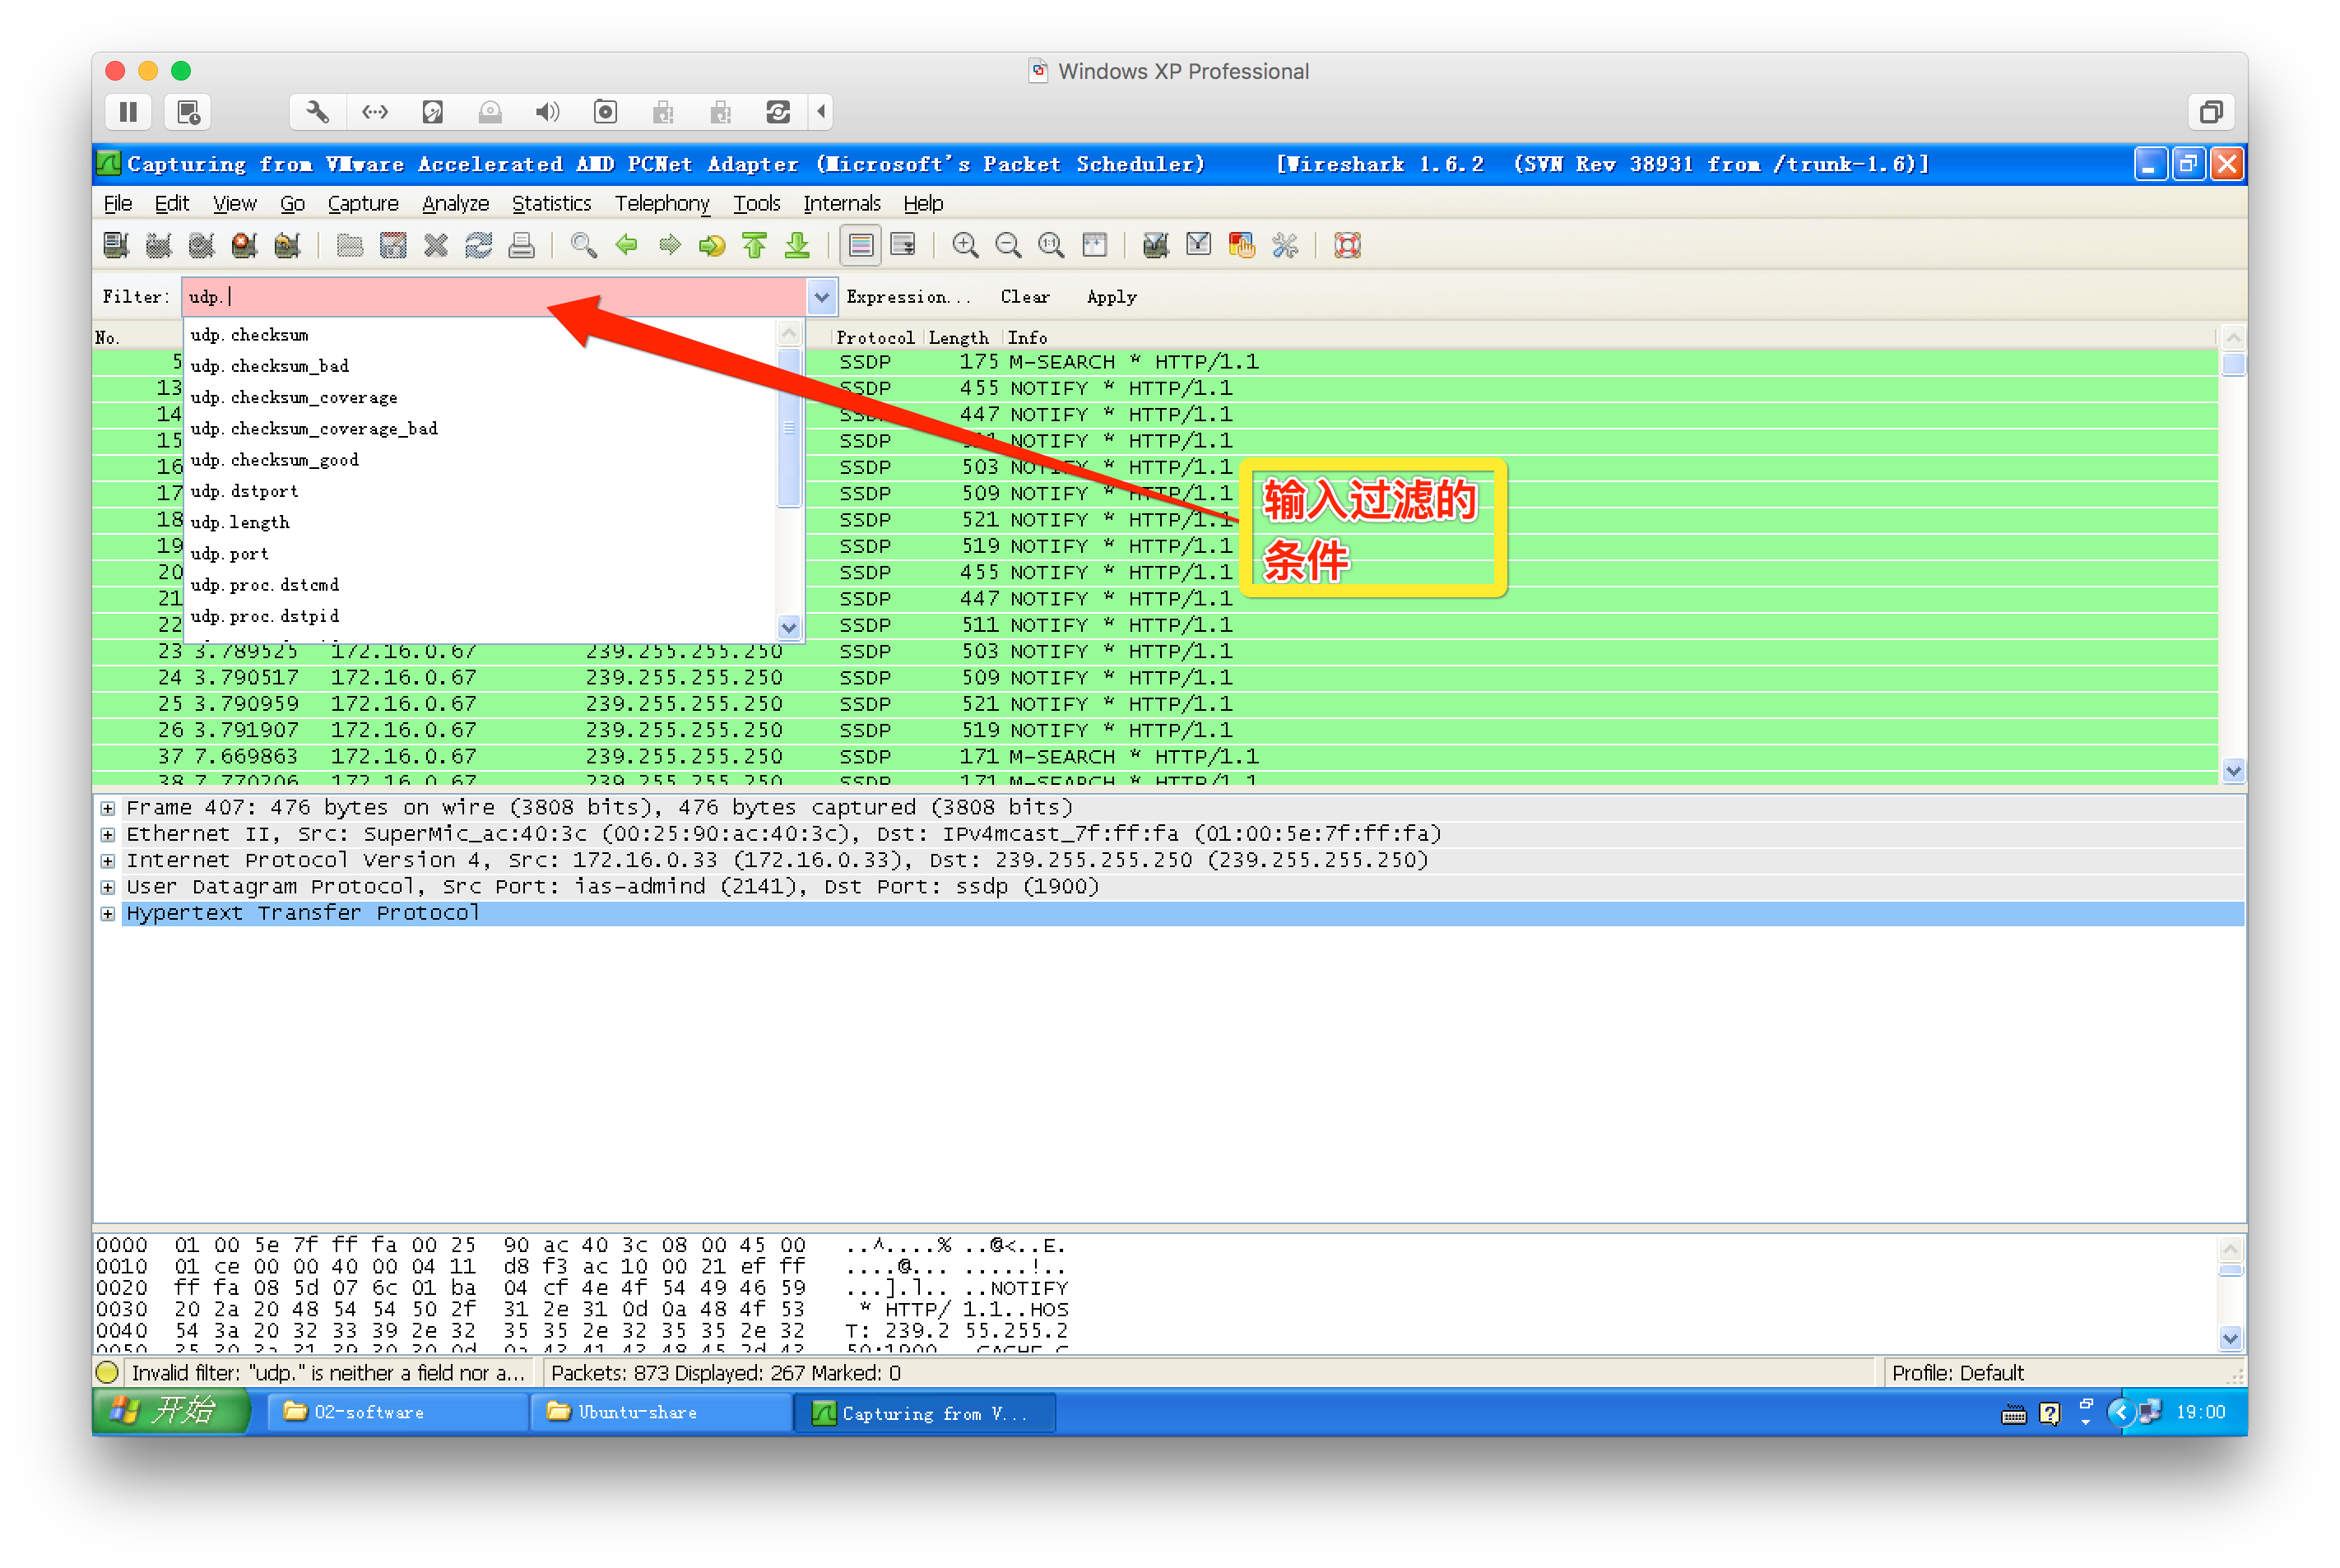The height and width of the screenshot is (1568, 2340).
Task: Expand Hypertext Transfer Protocol node
Action: 108,914
